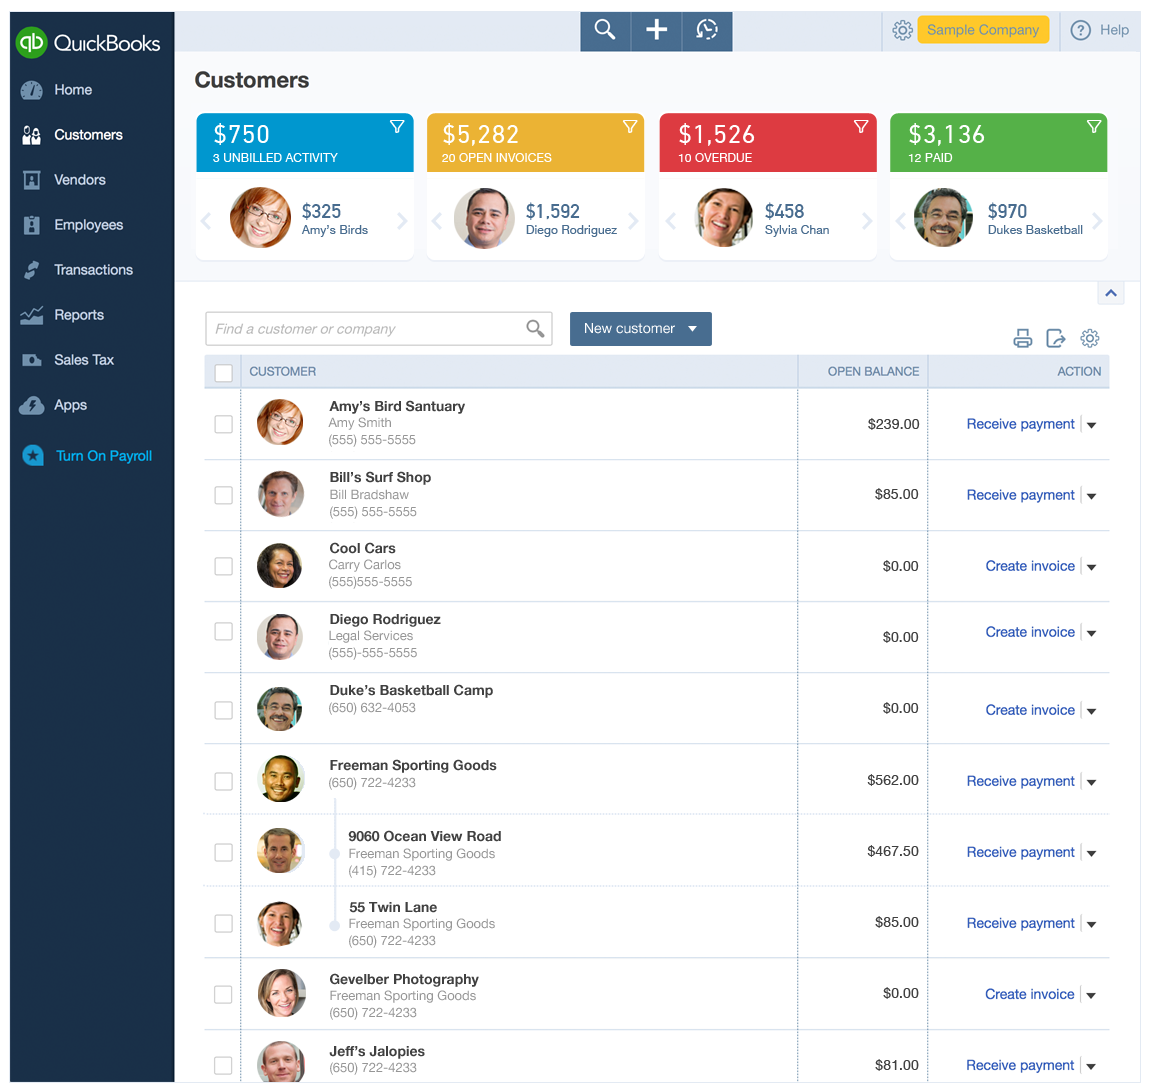The image size is (1150, 1092).
Task: Export the customer list icon
Action: [1055, 338]
